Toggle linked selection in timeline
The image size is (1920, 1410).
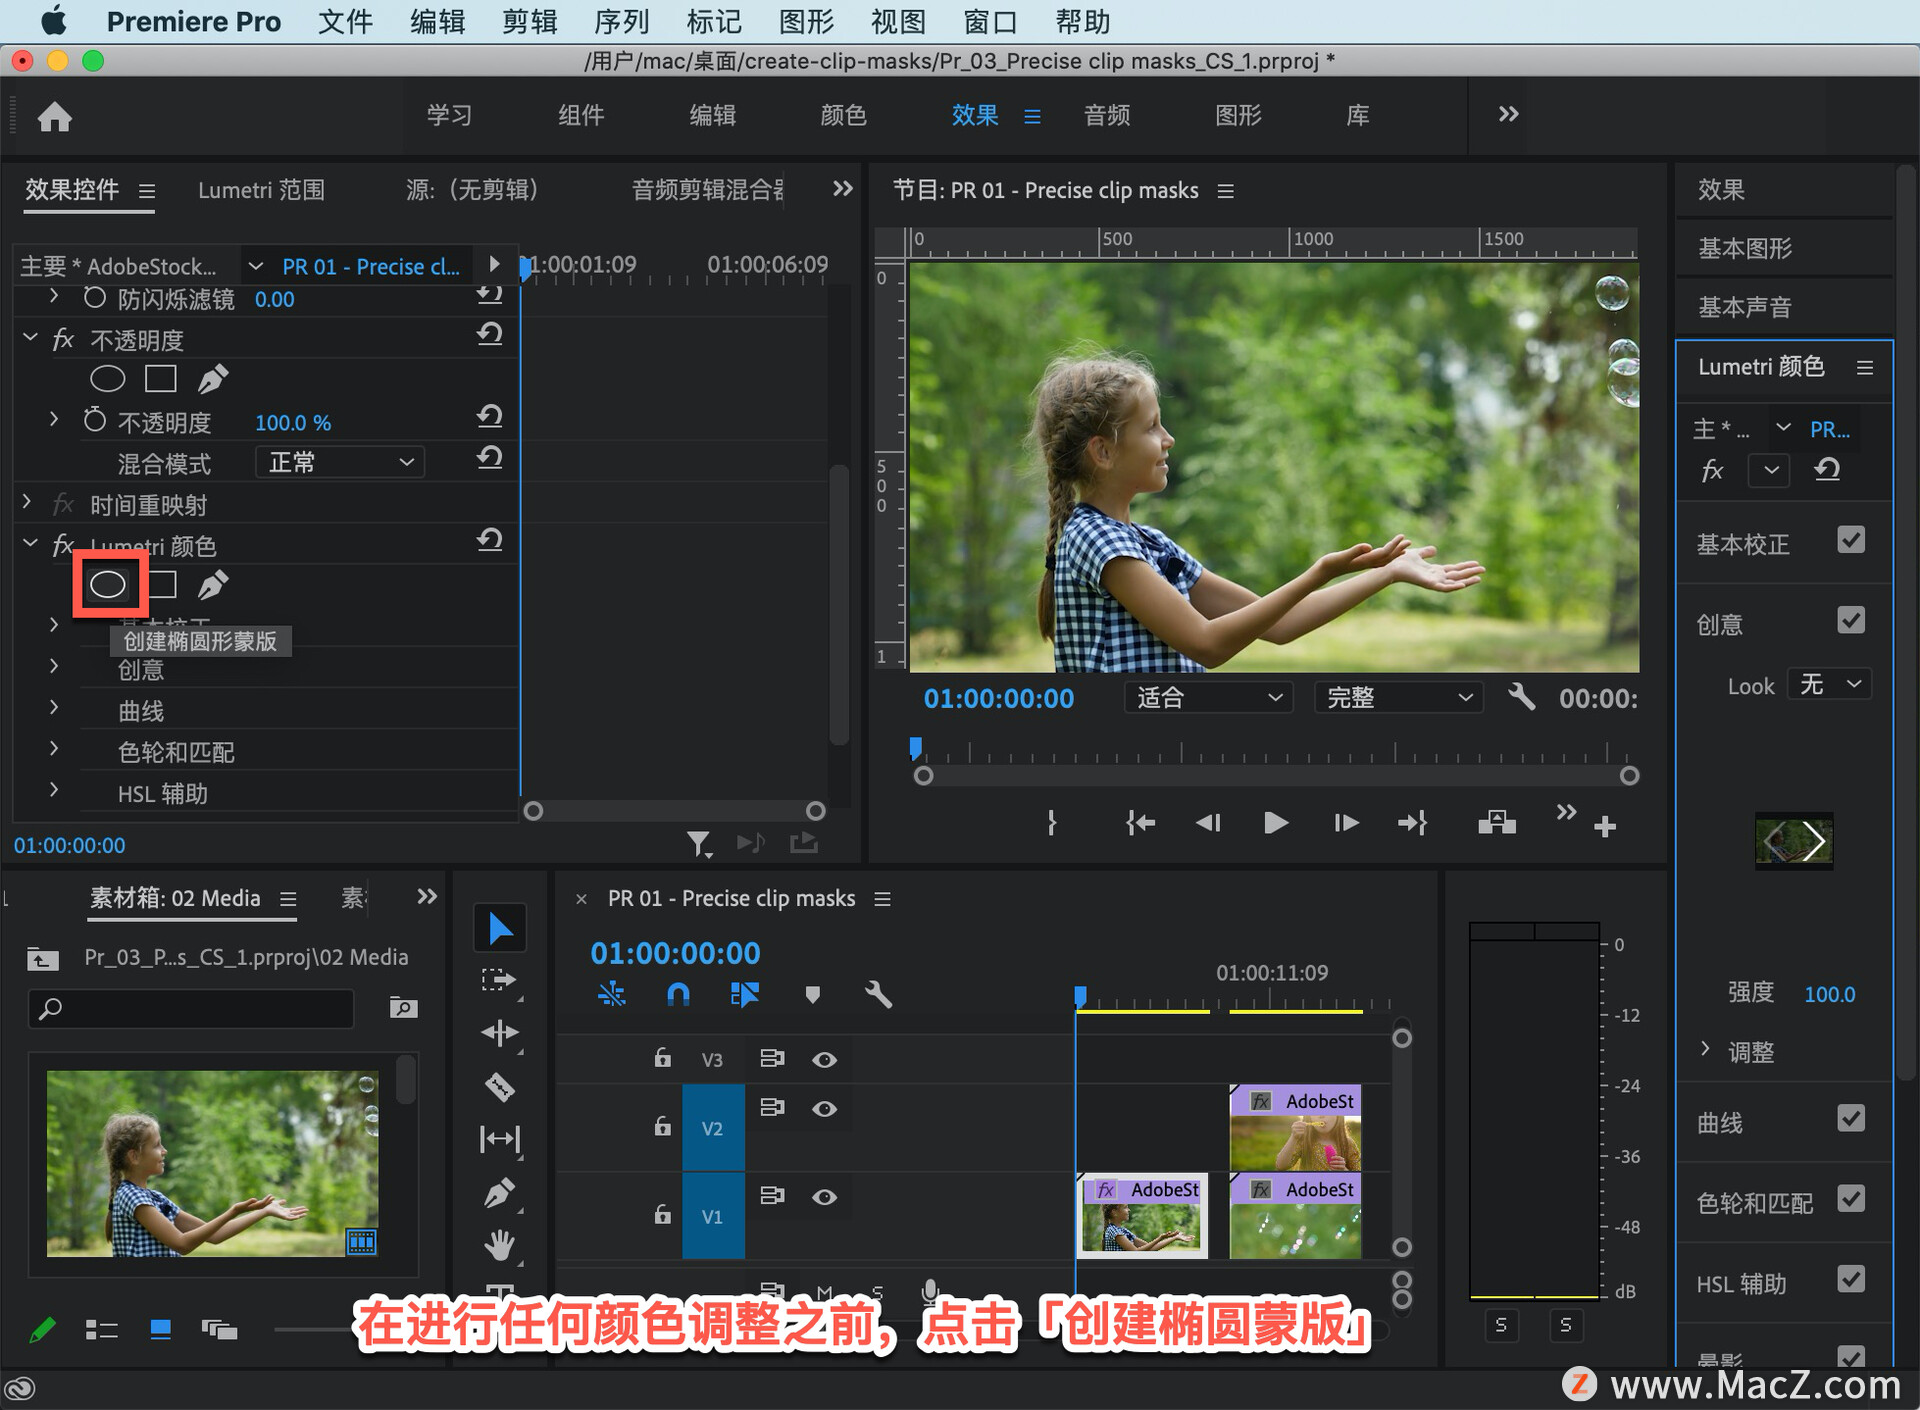click(745, 994)
